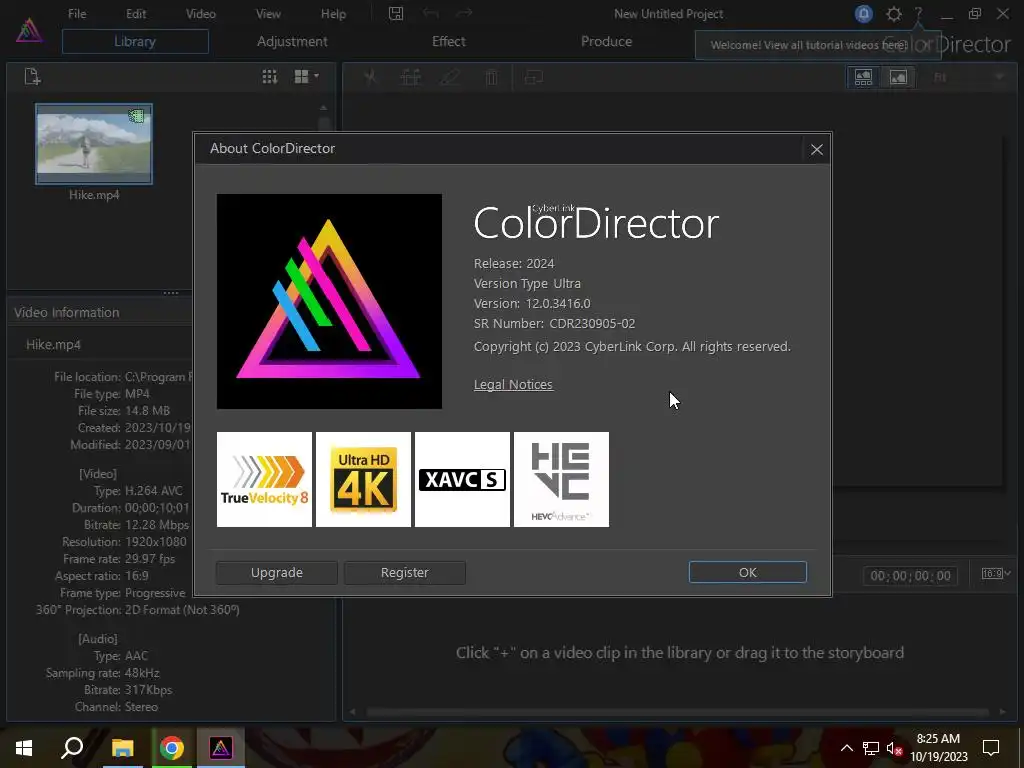
Task: Switch library to small grid view
Action: 270,76
